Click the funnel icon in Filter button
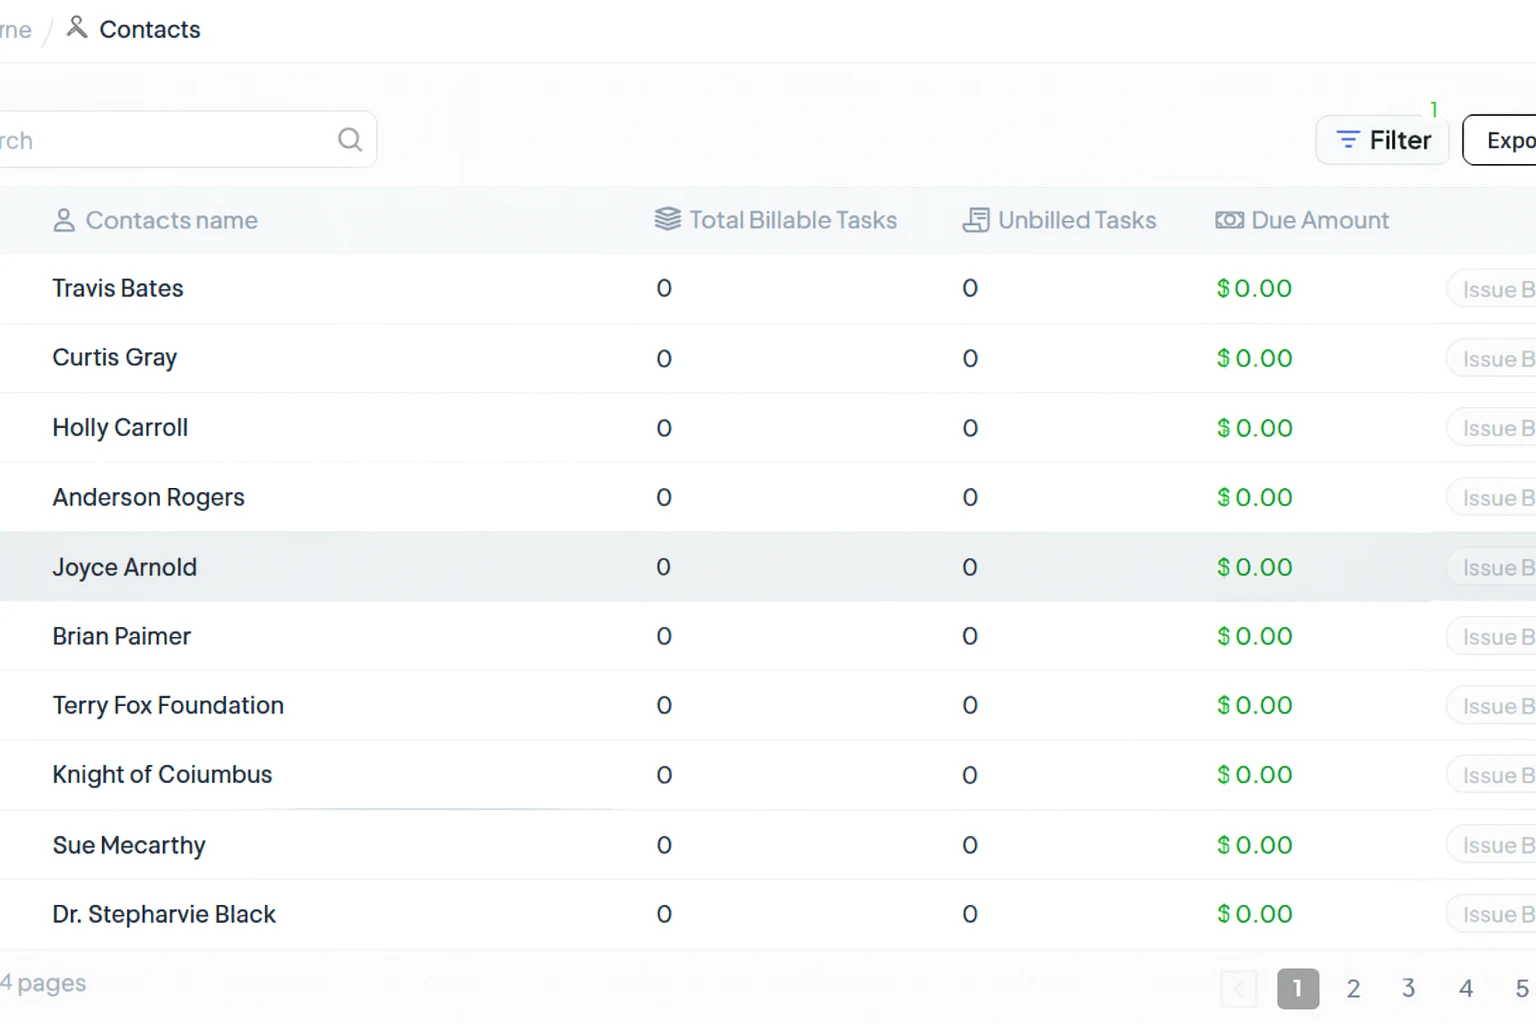 click(1348, 140)
